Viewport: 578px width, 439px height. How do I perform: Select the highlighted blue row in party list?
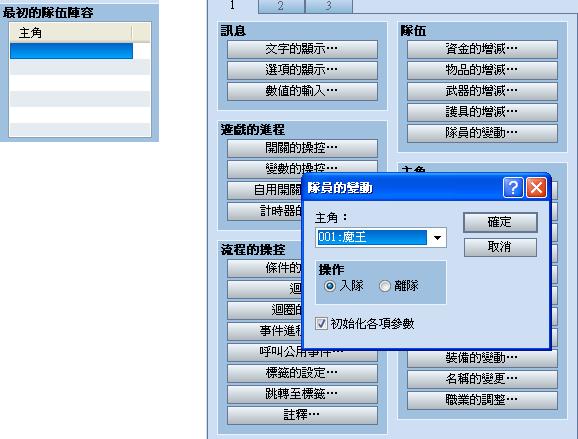72,51
